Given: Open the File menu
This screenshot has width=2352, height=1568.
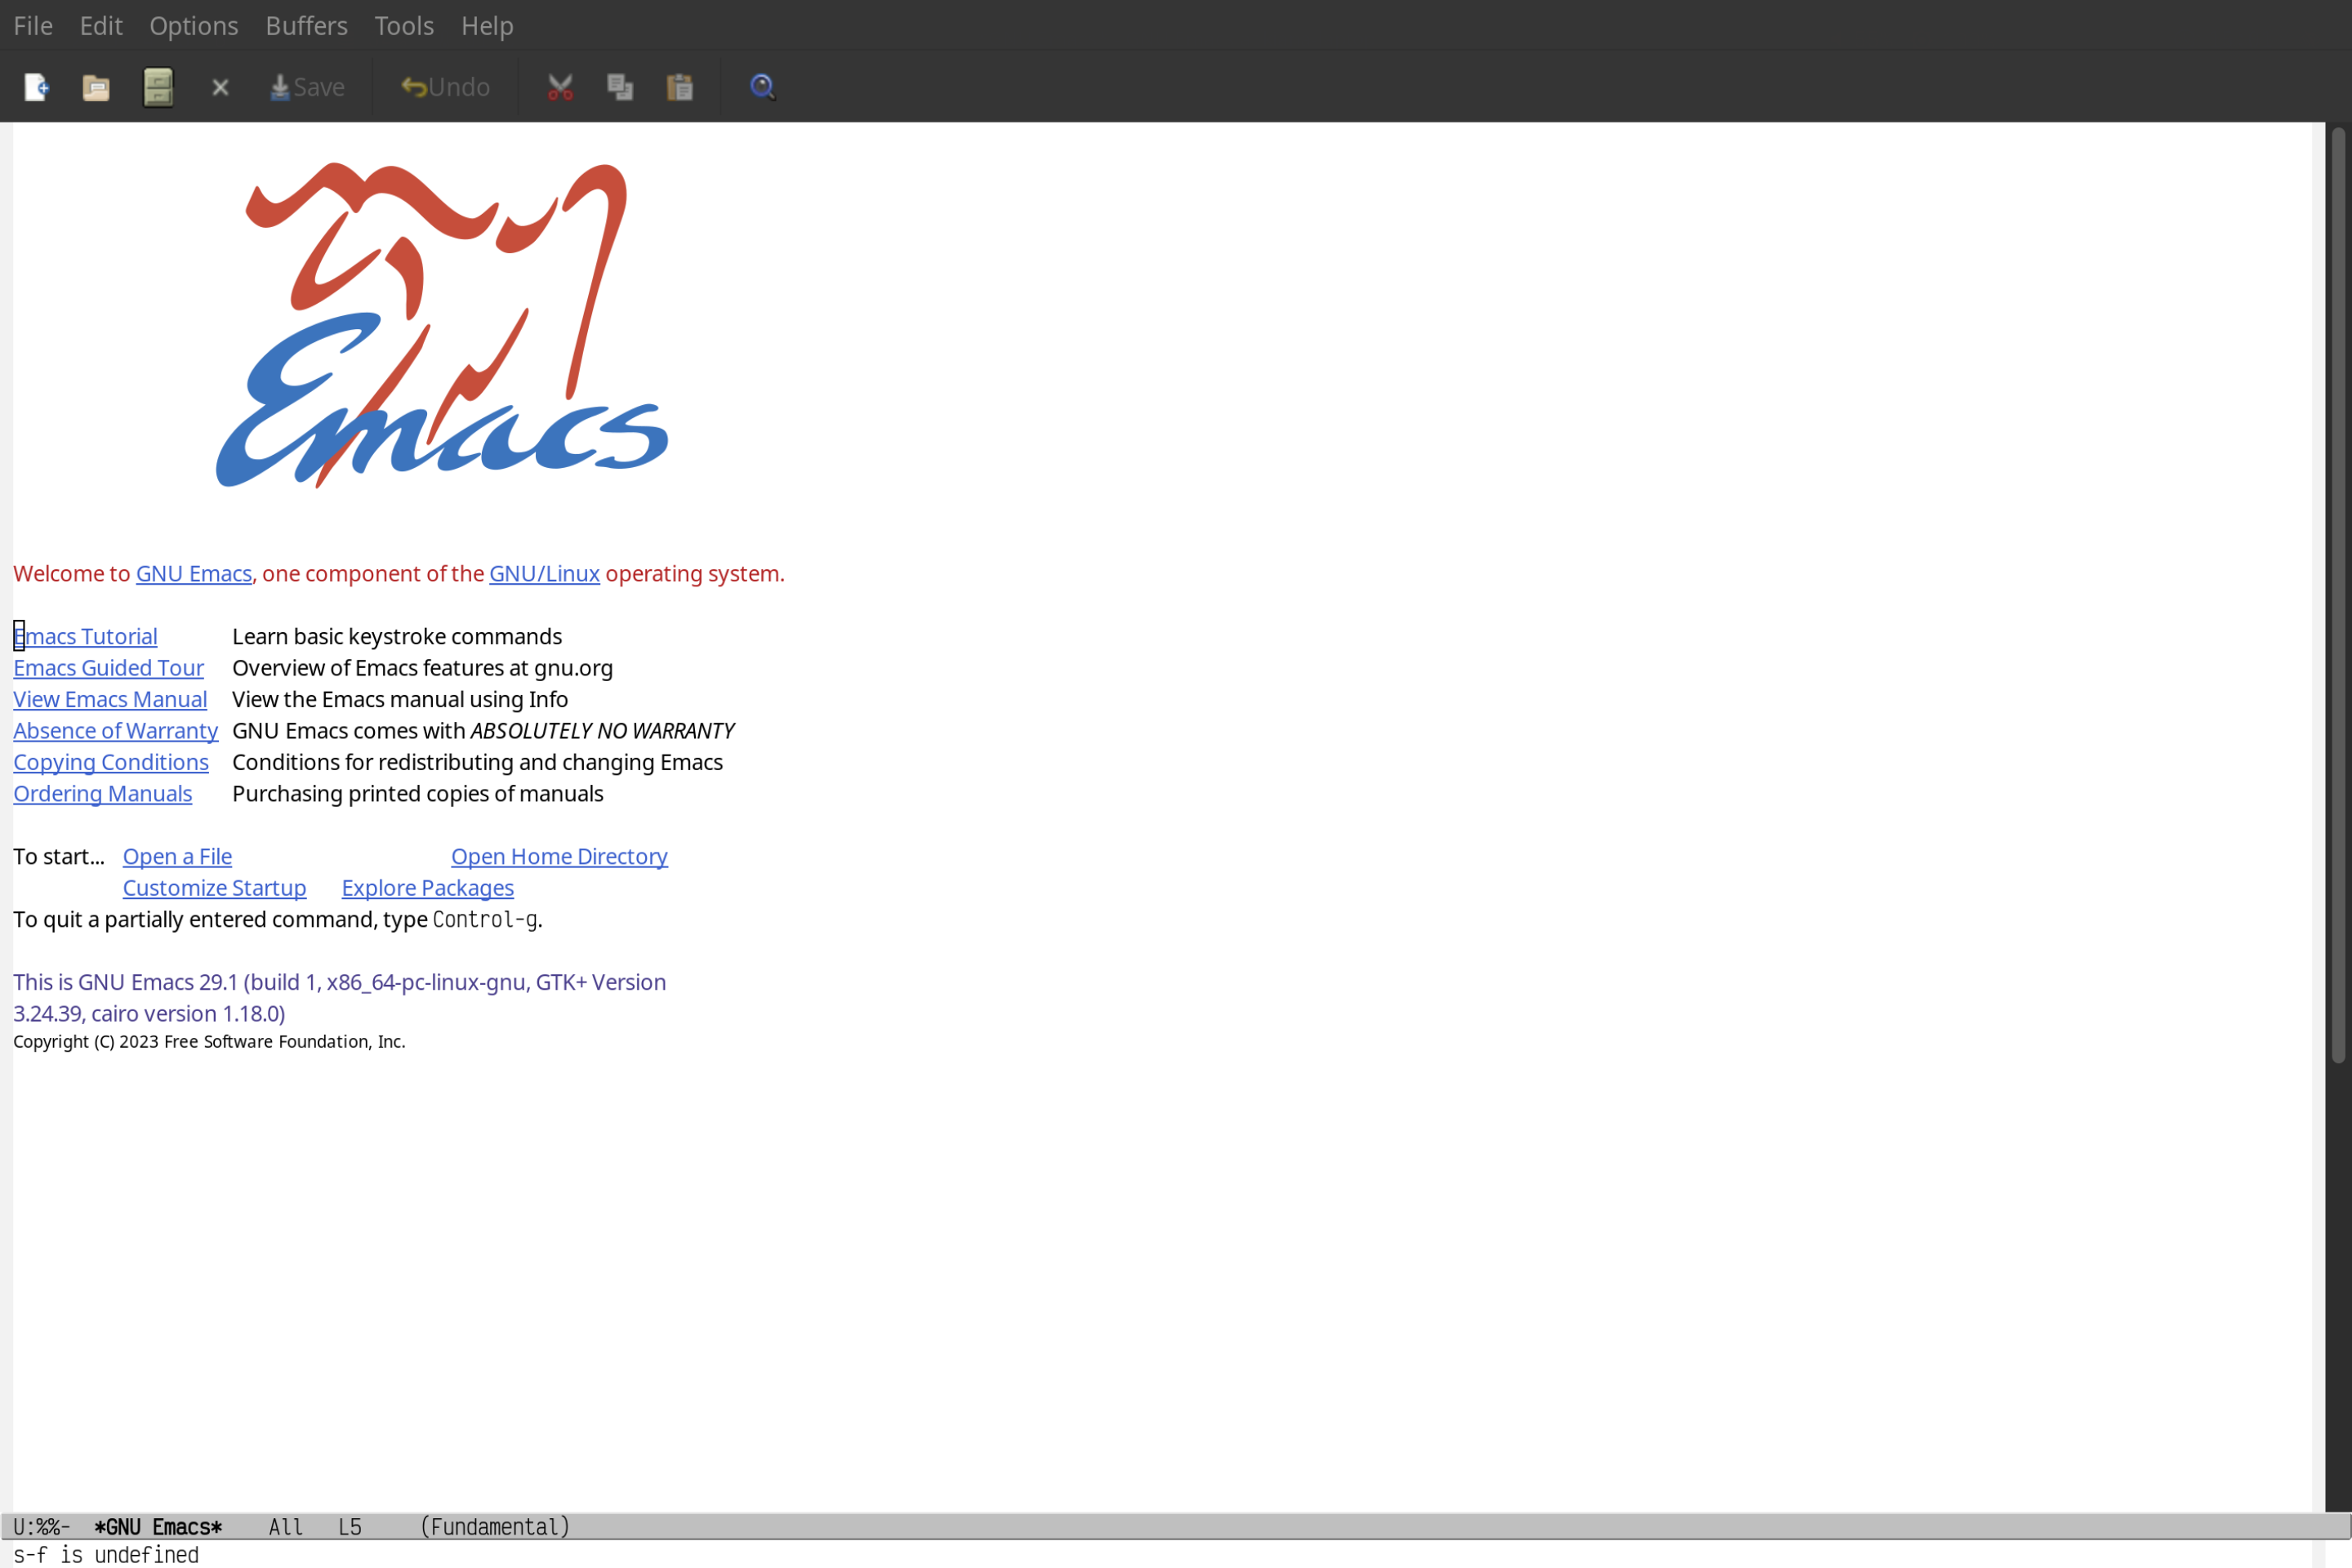Looking at the screenshot, I should pos(32,24).
